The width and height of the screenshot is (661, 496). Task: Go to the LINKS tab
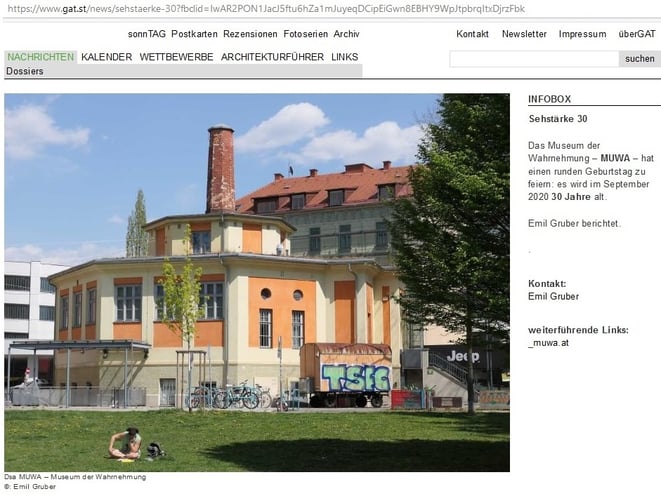344,57
